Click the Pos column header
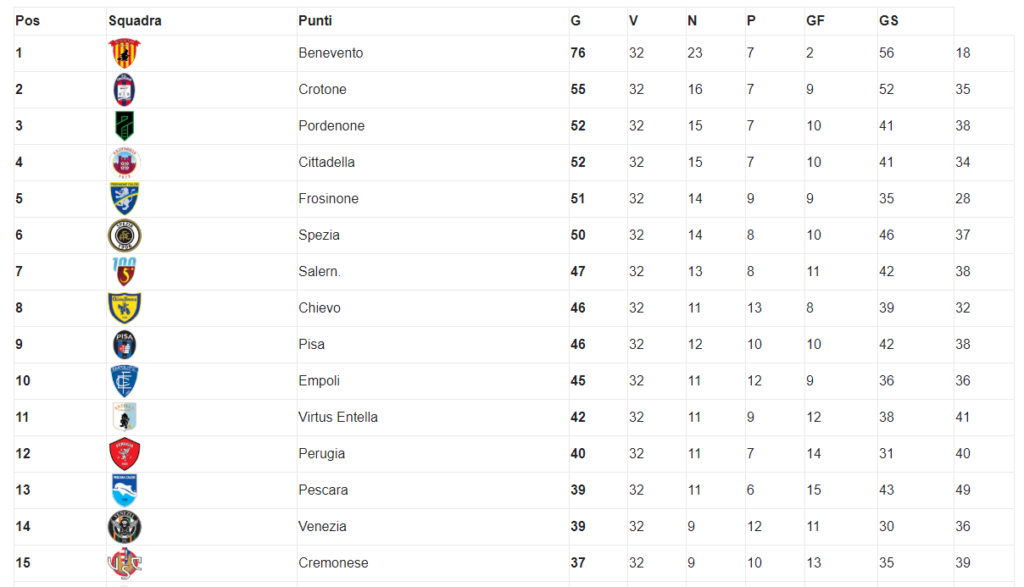 point(27,21)
